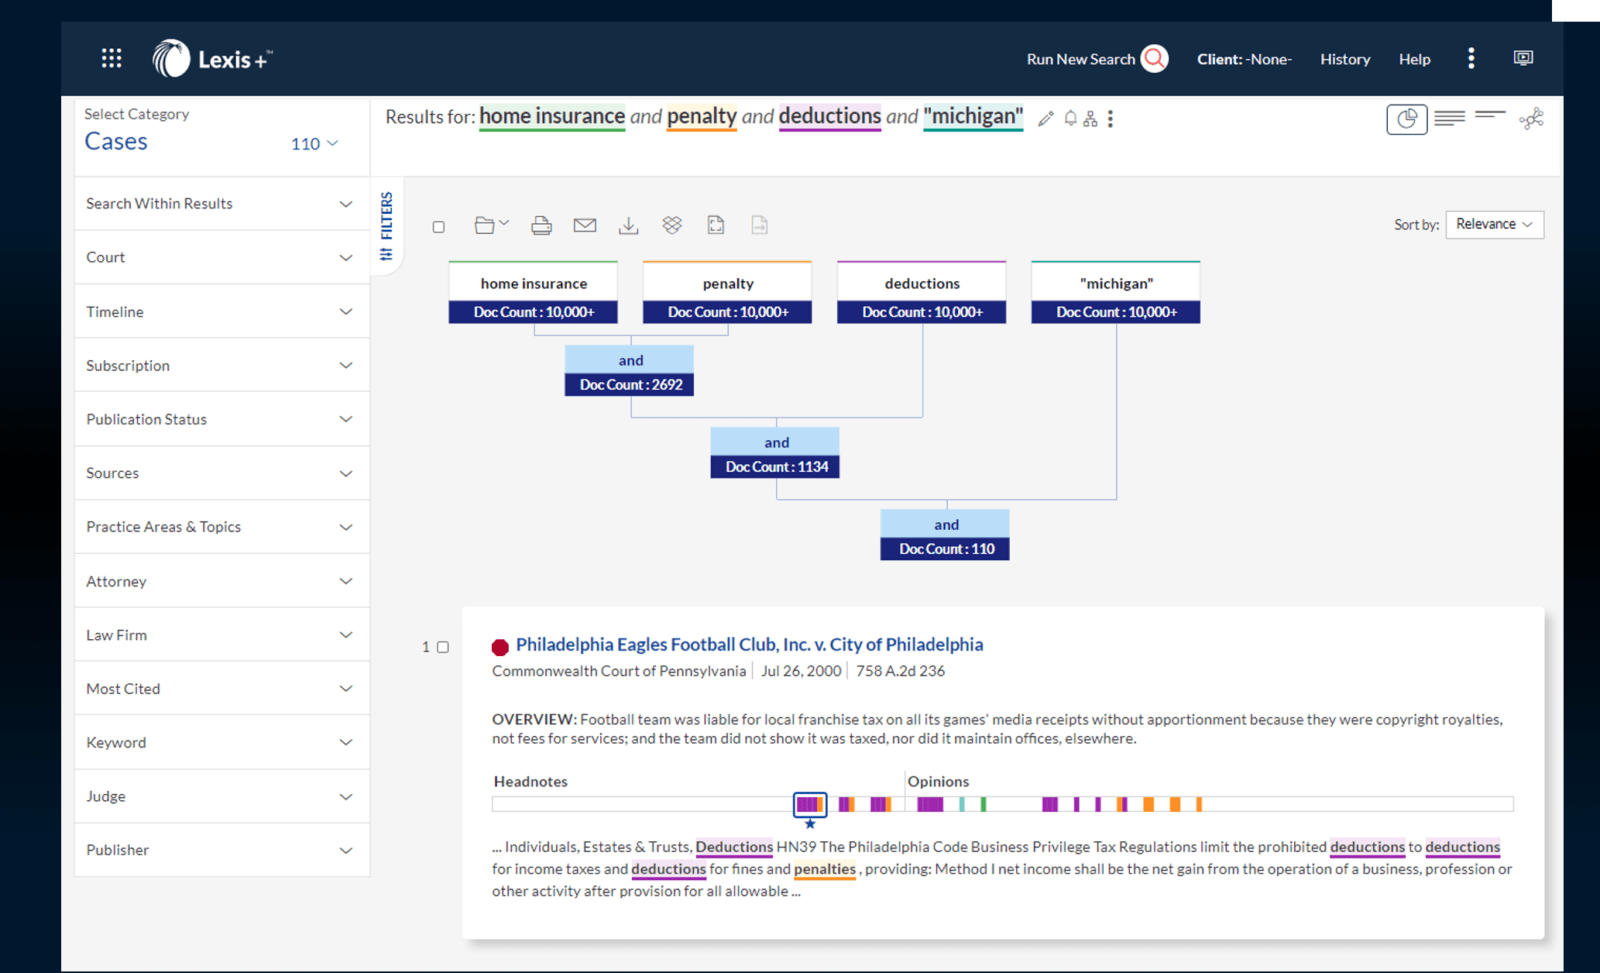Print the selected results
The height and width of the screenshot is (973, 1600).
click(541, 224)
